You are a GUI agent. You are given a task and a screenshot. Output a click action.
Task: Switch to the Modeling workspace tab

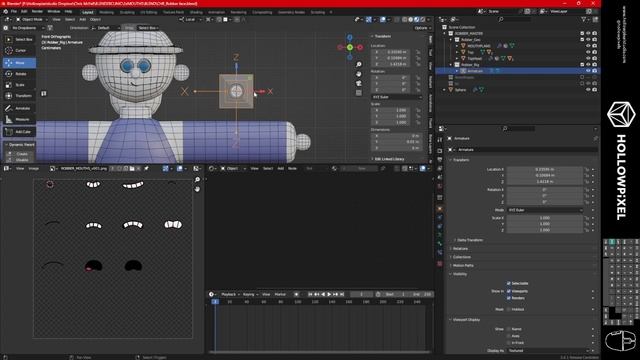click(x=107, y=12)
